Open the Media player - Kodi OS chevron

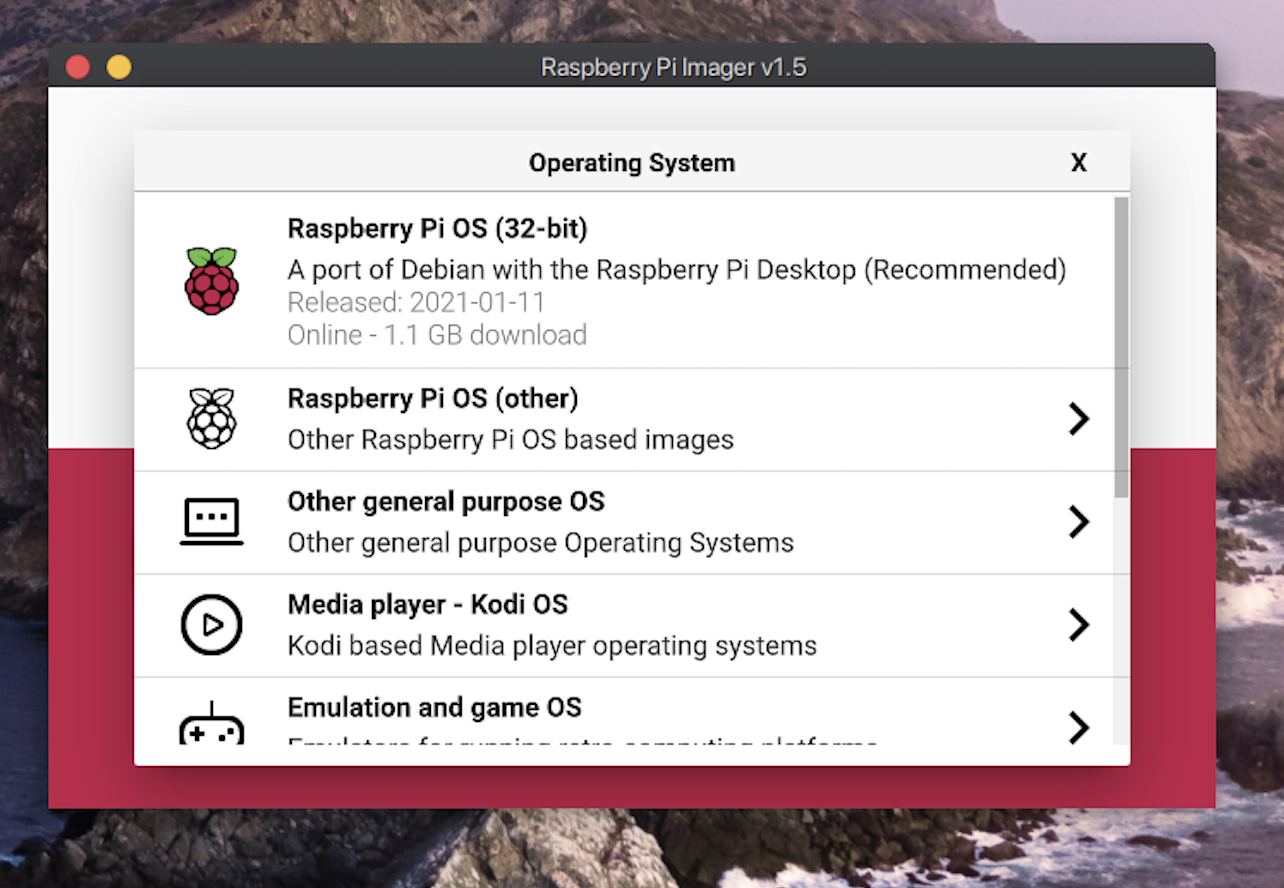tap(1078, 625)
